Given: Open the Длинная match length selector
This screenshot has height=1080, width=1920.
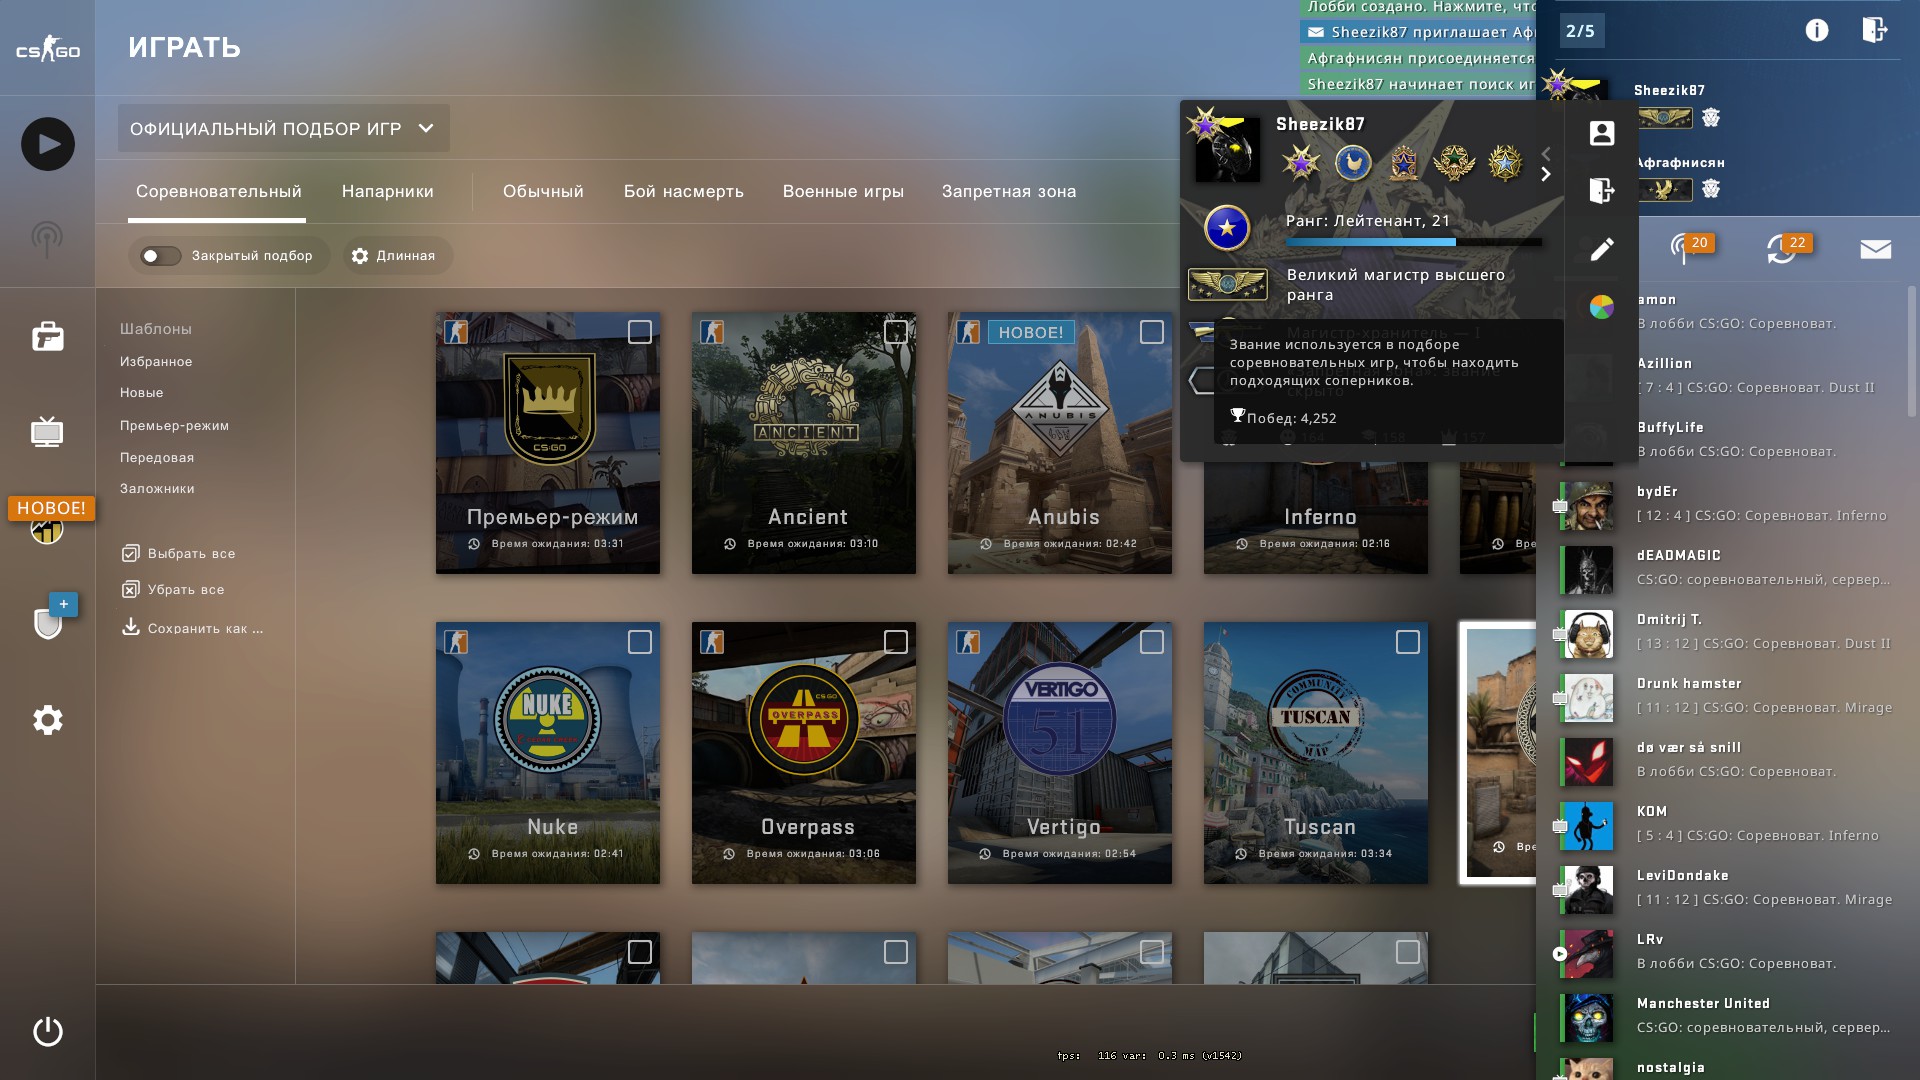Looking at the screenshot, I should tap(395, 256).
